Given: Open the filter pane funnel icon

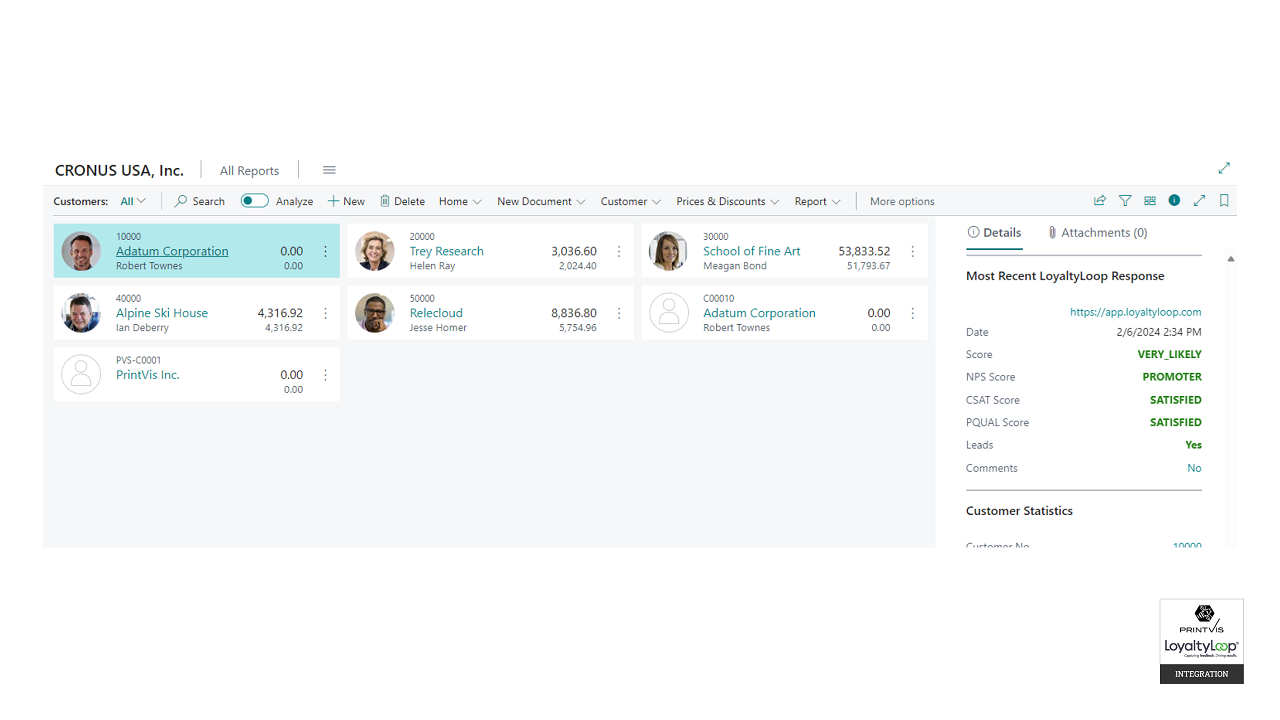Looking at the screenshot, I should [x=1125, y=201].
